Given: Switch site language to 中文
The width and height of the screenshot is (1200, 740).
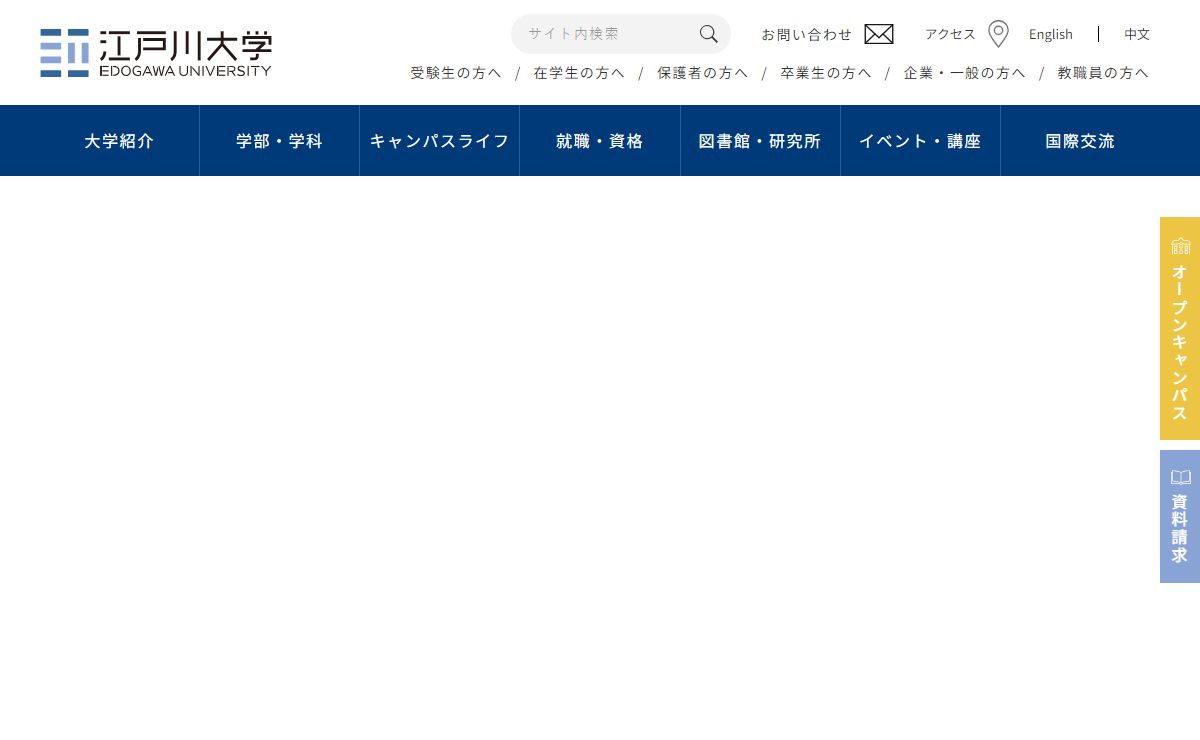Looking at the screenshot, I should 1137,34.
